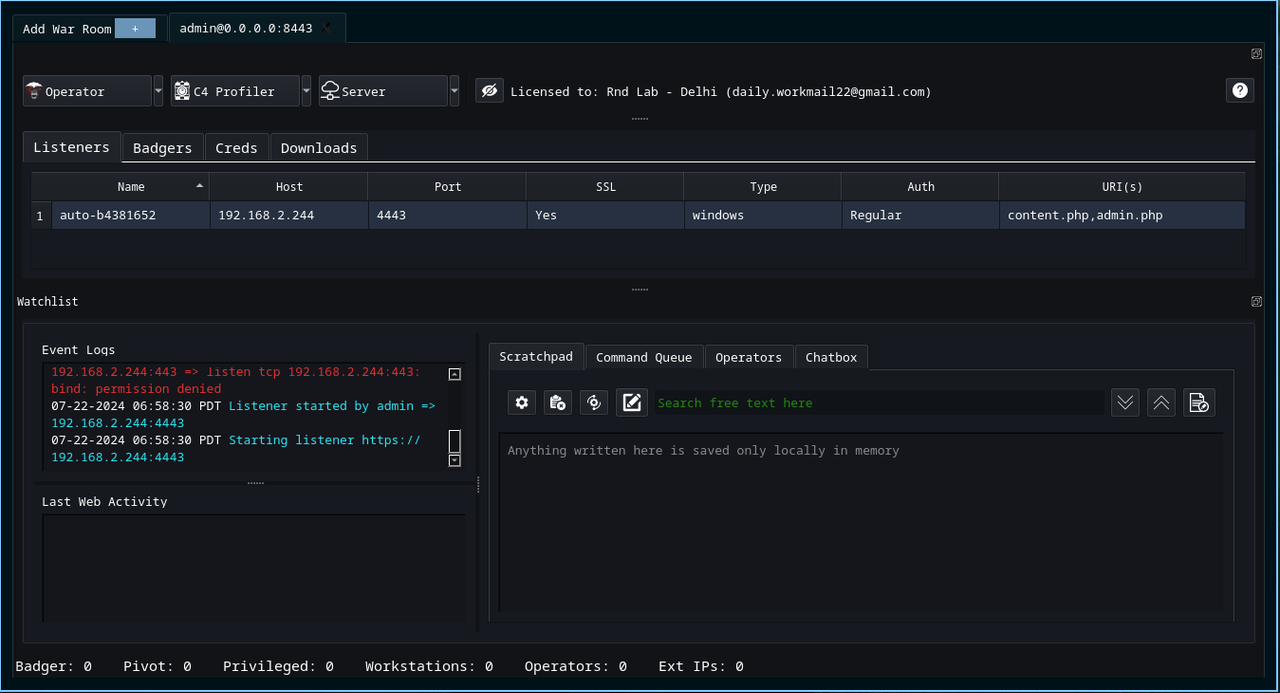Click the plus button beside Add War Room
1280x693 pixels.
coord(135,29)
